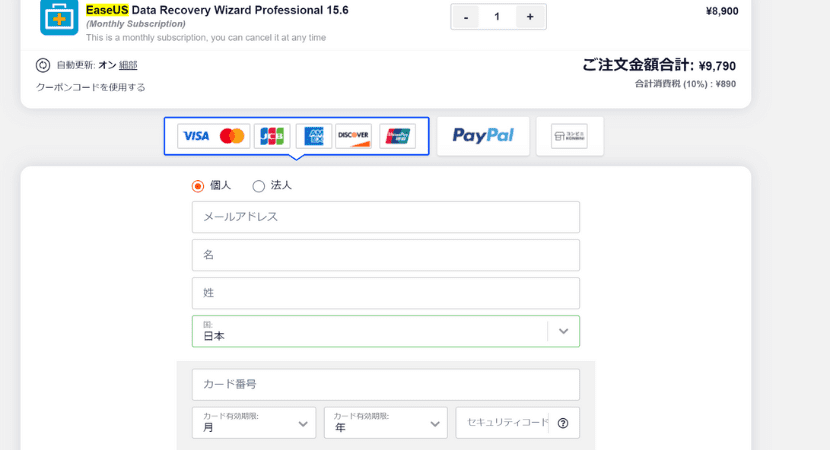Screen dimensions: 830x450
Task: Select the 法人 radio button
Action: pos(258,186)
